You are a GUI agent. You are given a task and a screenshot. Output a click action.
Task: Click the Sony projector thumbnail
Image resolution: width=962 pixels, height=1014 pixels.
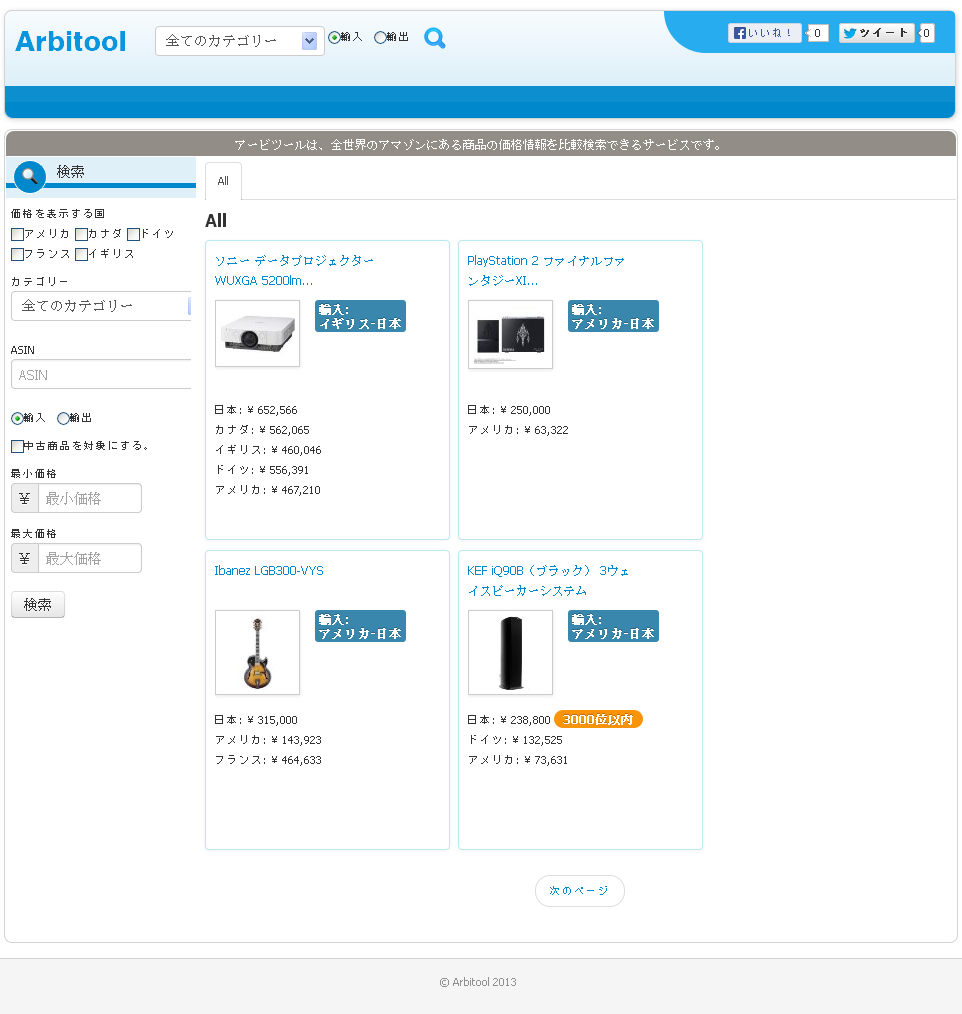pyautogui.click(x=257, y=334)
